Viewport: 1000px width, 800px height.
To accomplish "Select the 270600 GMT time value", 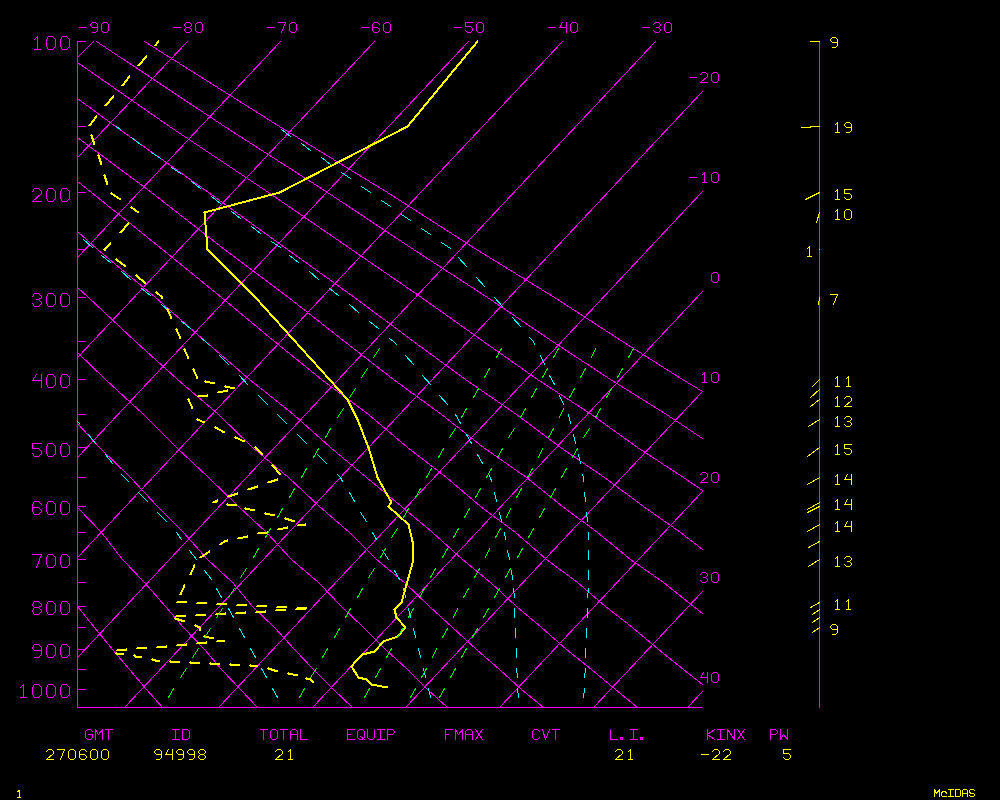I will click(78, 755).
